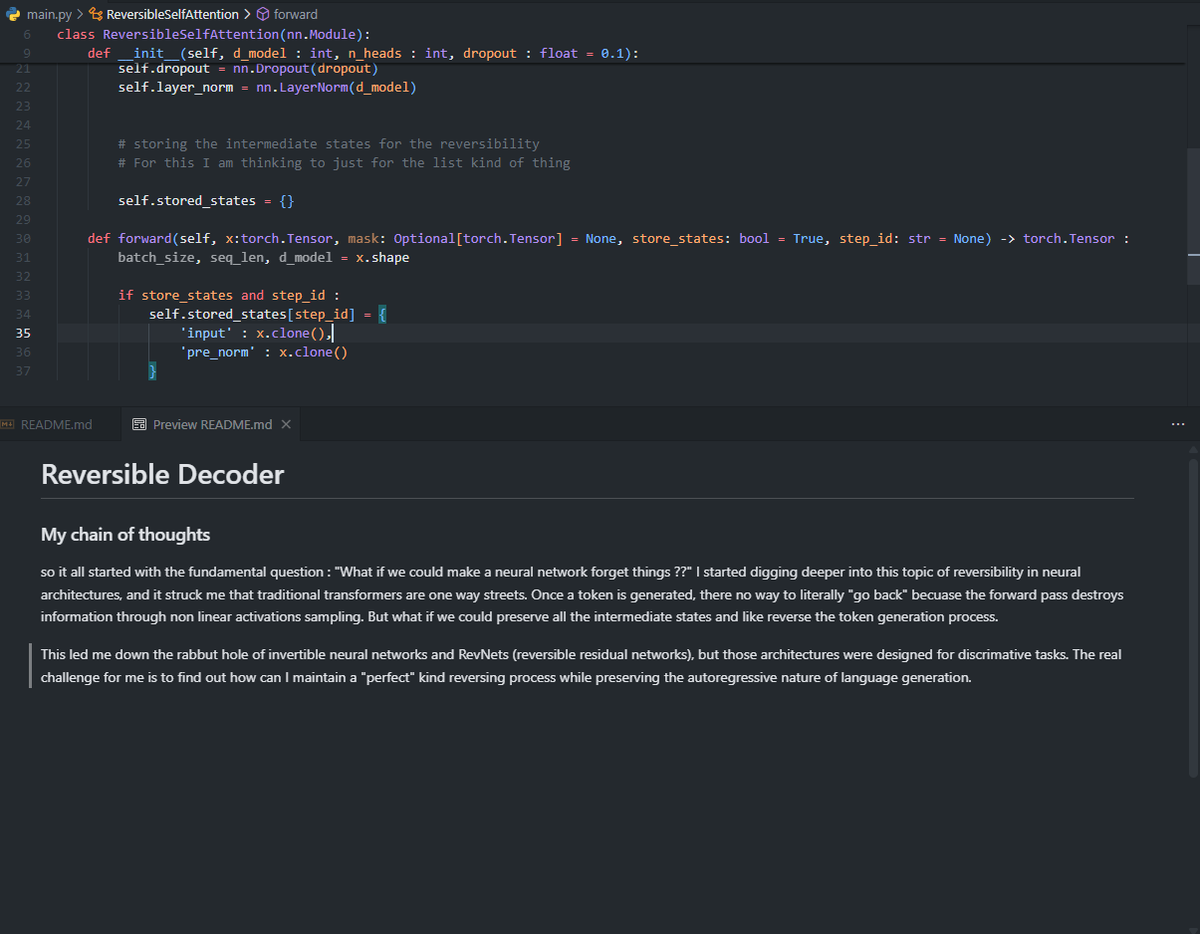Select the Preview README.md tab
This screenshot has height=934, width=1200.
pyautogui.click(x=212, y=425)
